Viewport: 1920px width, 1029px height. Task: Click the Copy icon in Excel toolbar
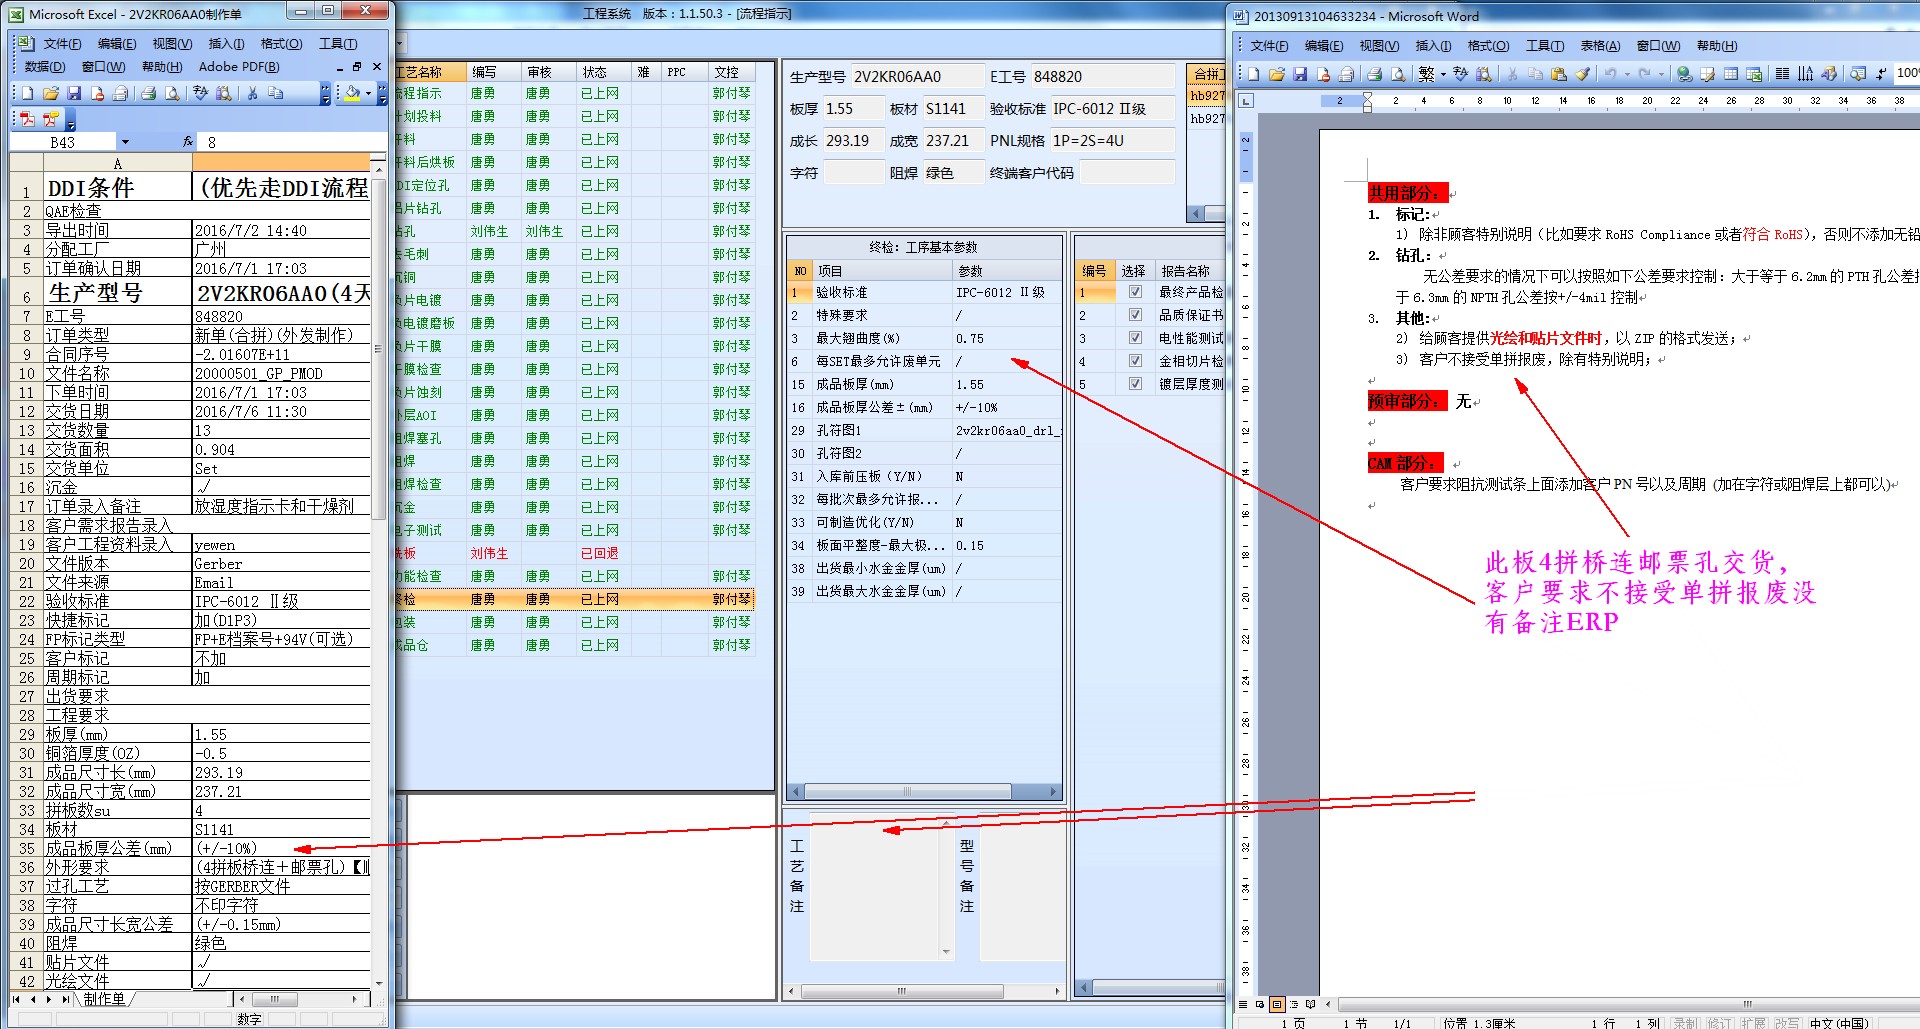click(x=276, y=93)
